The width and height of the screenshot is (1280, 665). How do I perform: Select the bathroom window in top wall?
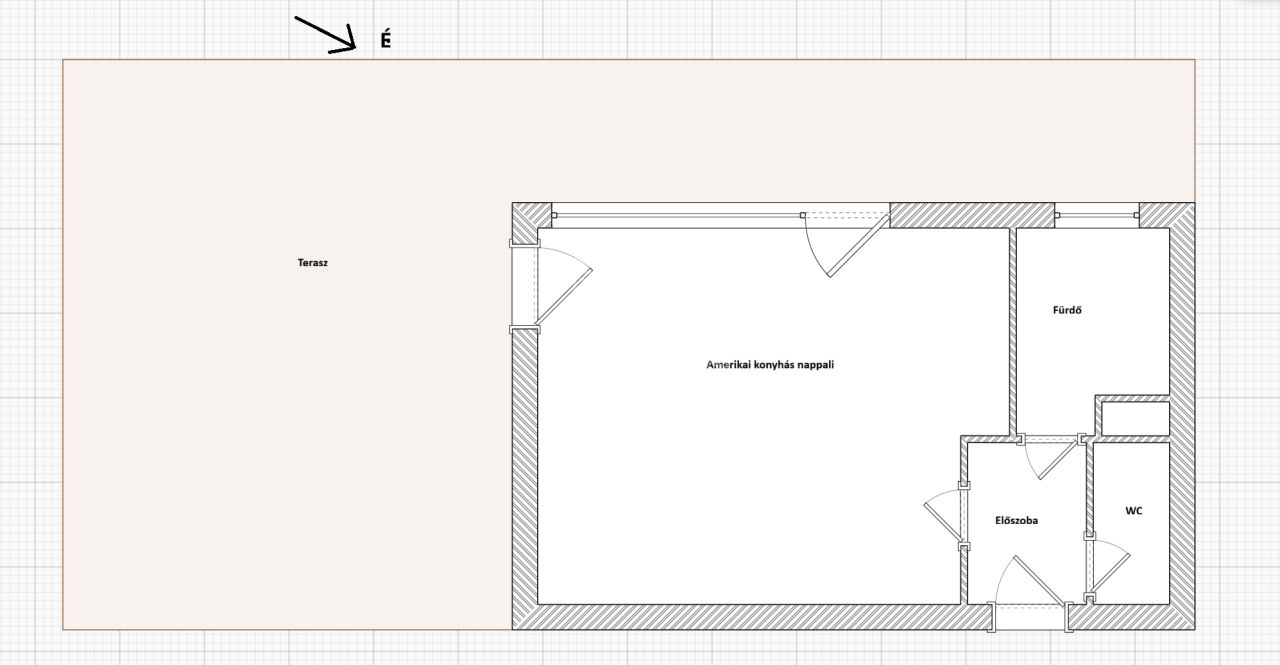tap(1097, 215)
